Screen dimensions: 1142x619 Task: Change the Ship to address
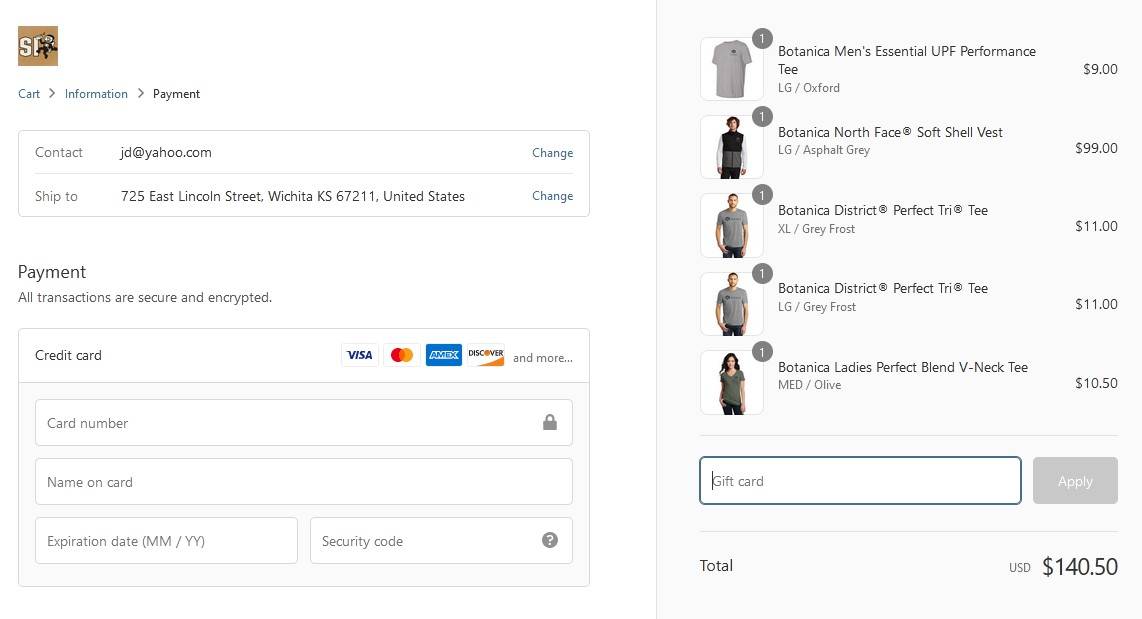(x=552, y=196)
